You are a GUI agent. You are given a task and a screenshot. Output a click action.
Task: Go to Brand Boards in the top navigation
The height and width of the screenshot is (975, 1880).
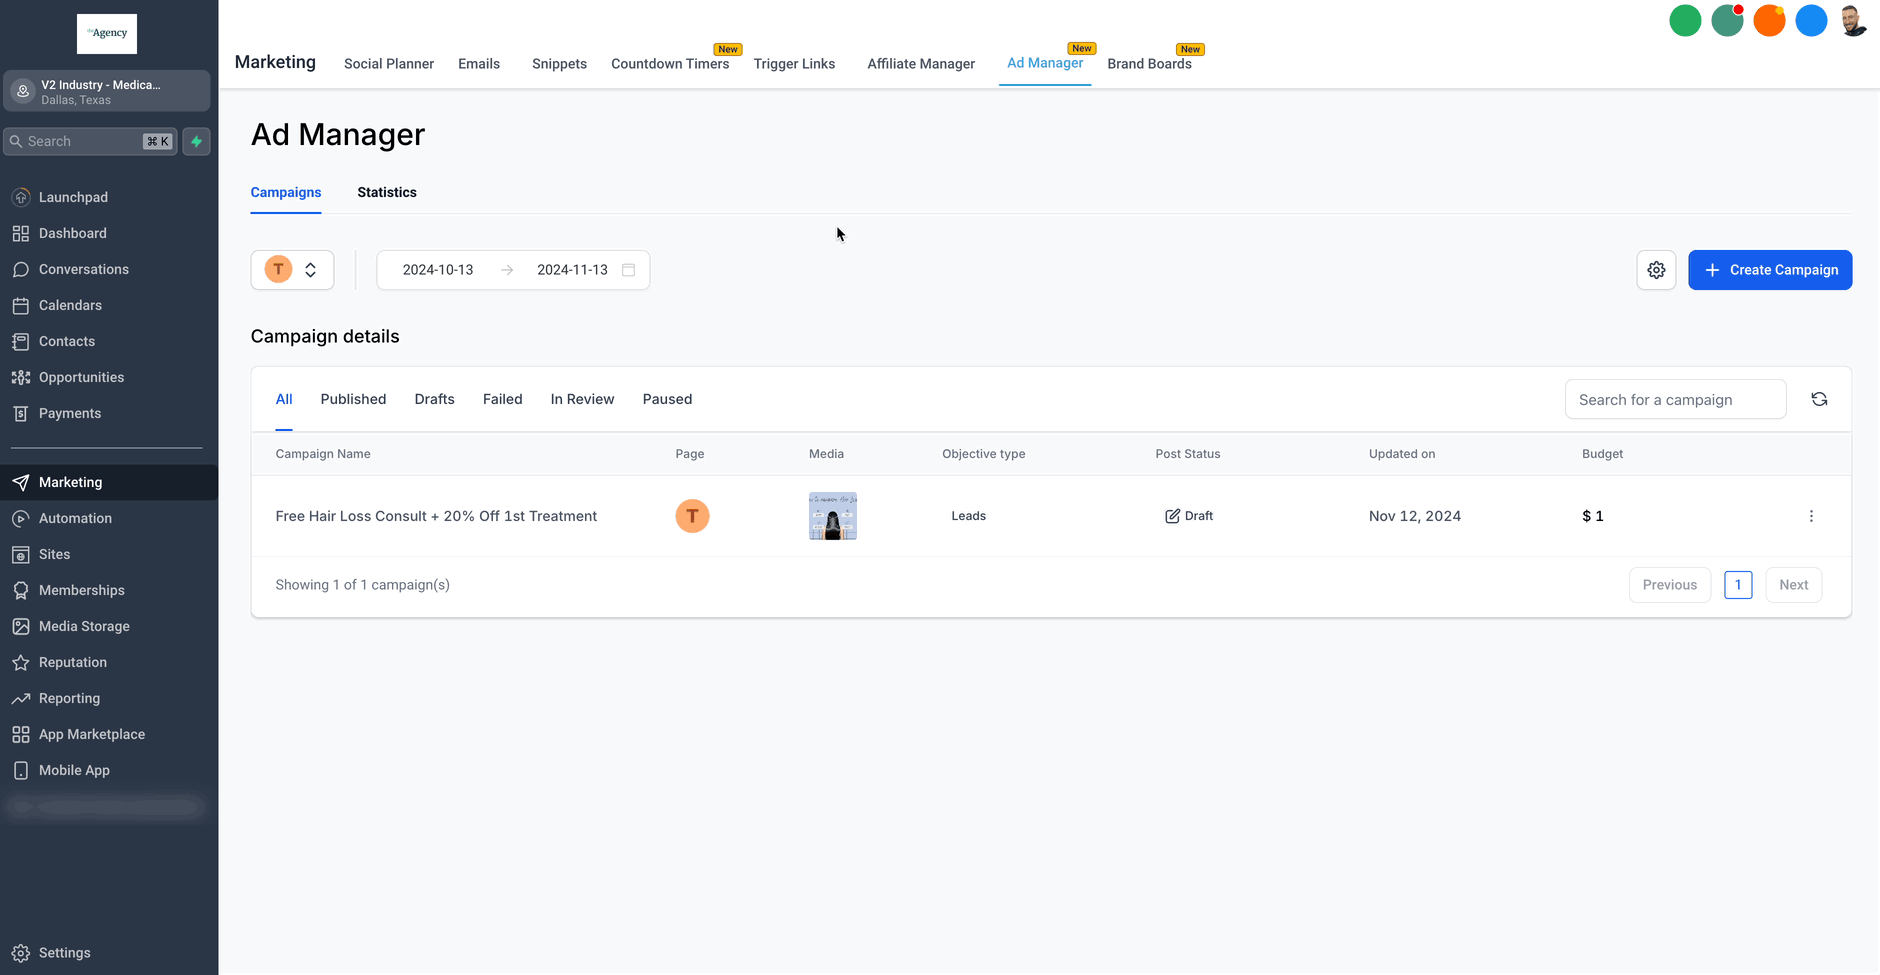click(x=1149, y=63)
